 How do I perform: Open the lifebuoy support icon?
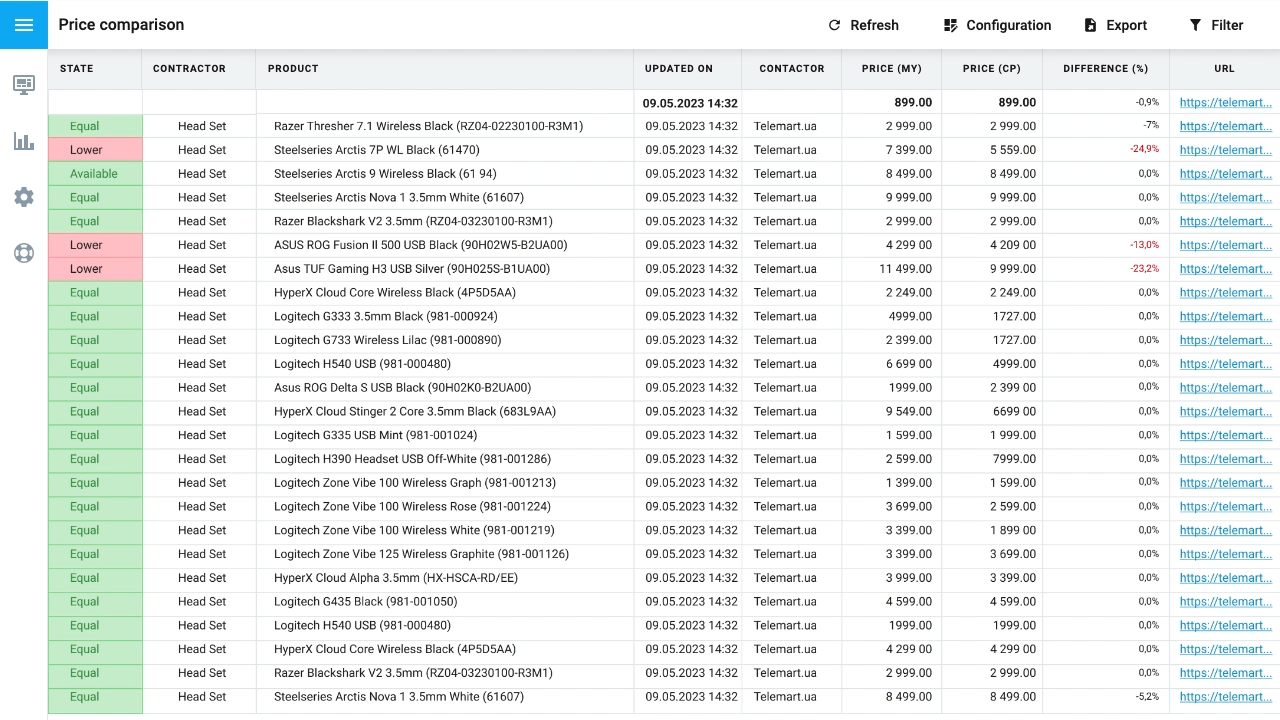tap(24, 253)
